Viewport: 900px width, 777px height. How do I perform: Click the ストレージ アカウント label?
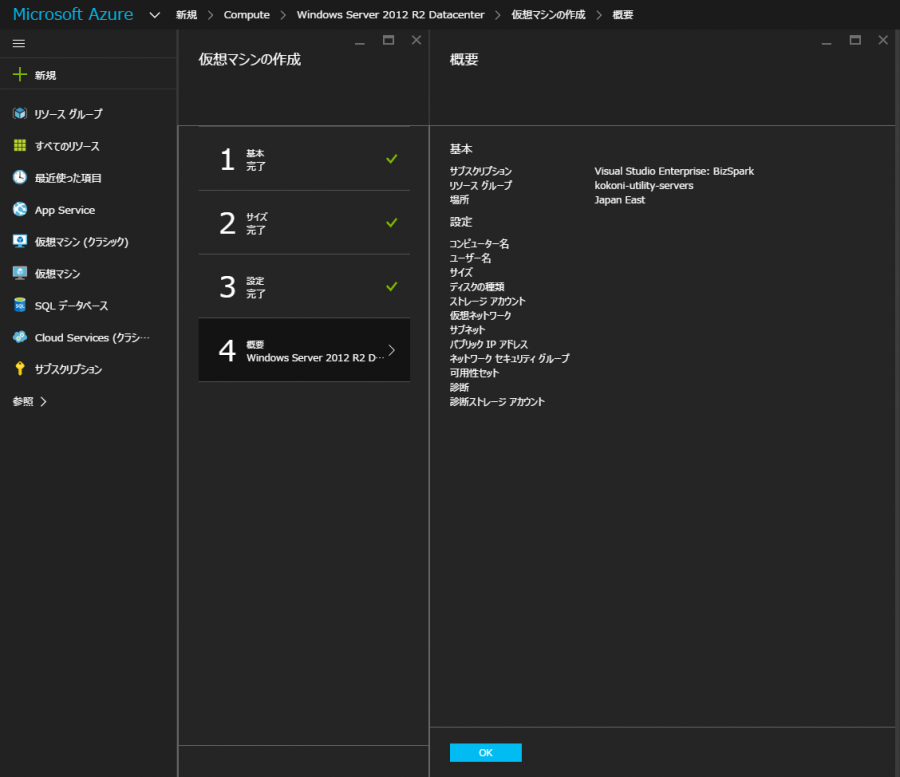(x=487, y=301)
